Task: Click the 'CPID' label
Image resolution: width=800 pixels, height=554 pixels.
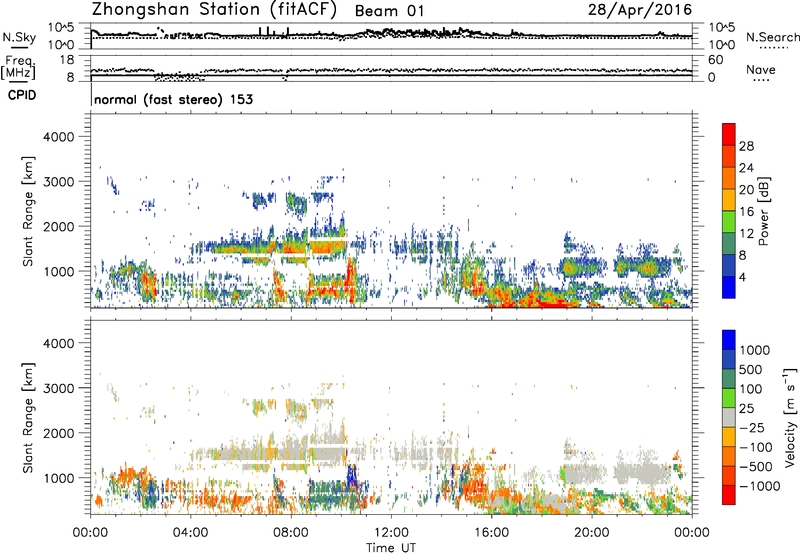Action: click(22, 95)
